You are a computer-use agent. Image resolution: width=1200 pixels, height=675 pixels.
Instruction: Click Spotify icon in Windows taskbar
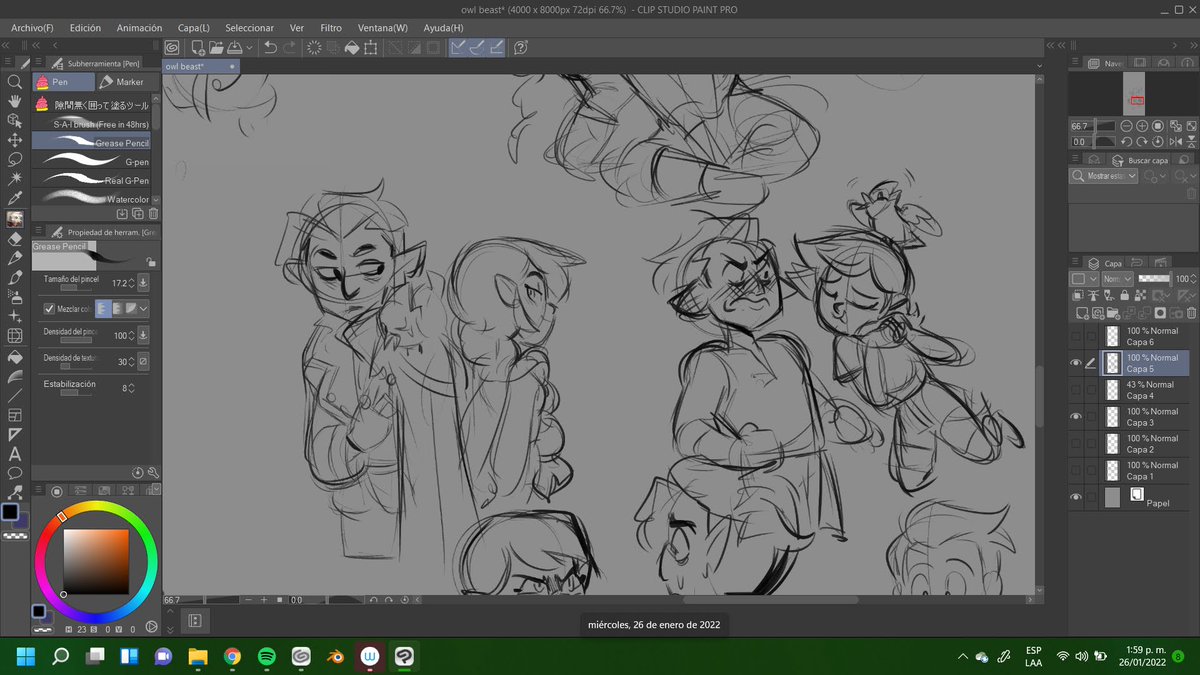(x=267, y=656)
